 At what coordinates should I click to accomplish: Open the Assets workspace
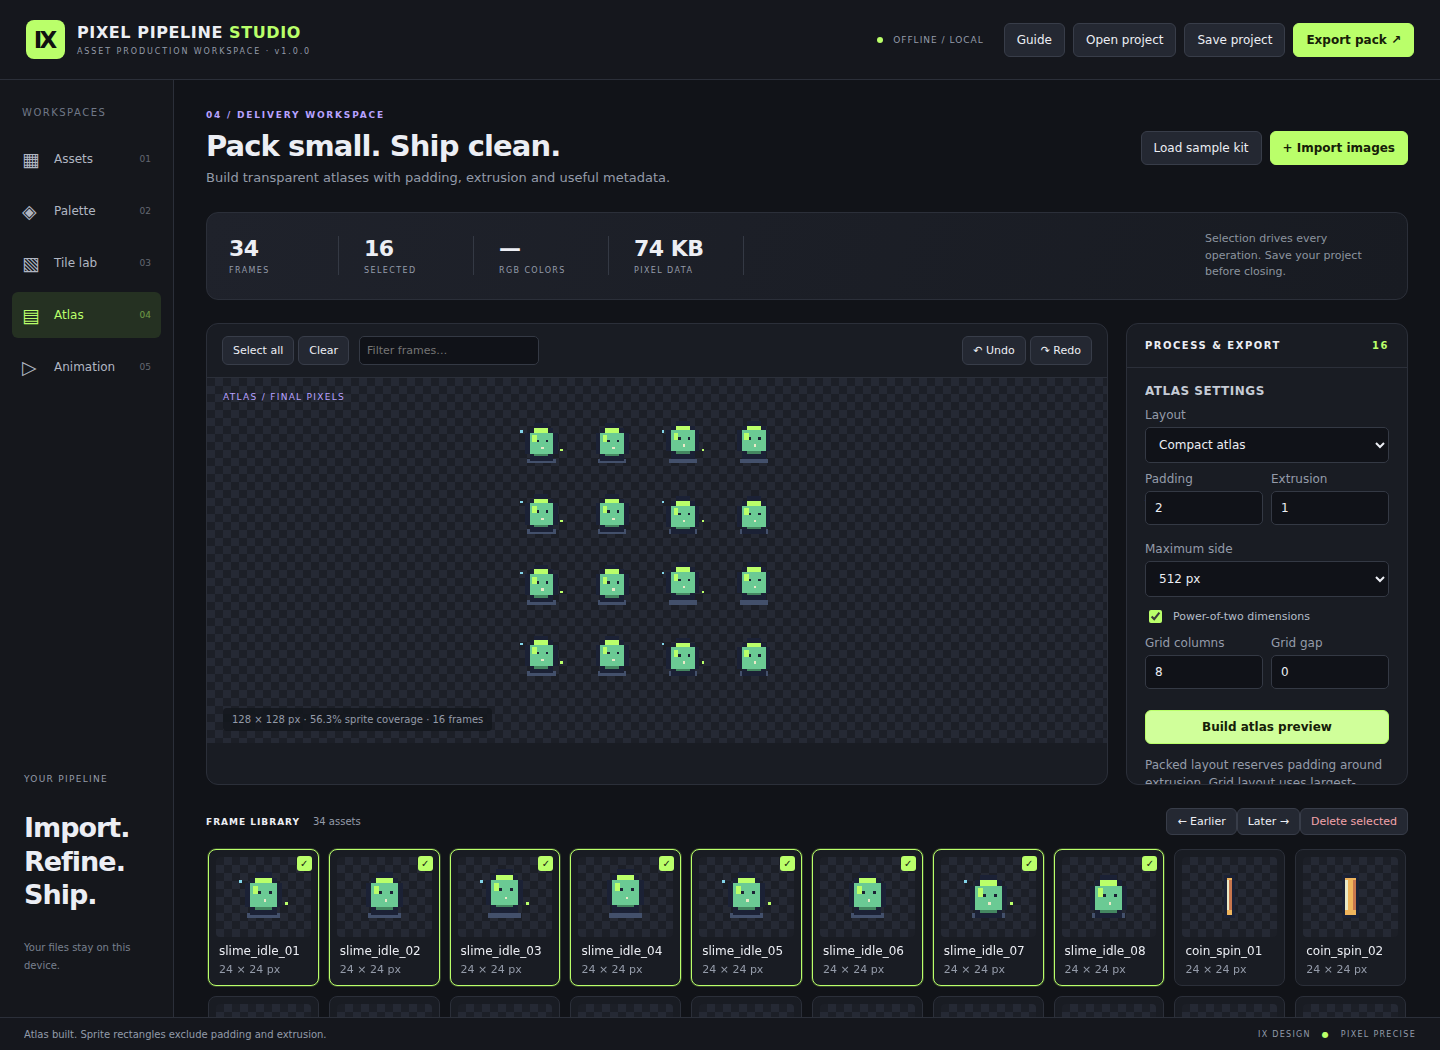(86, 159)
